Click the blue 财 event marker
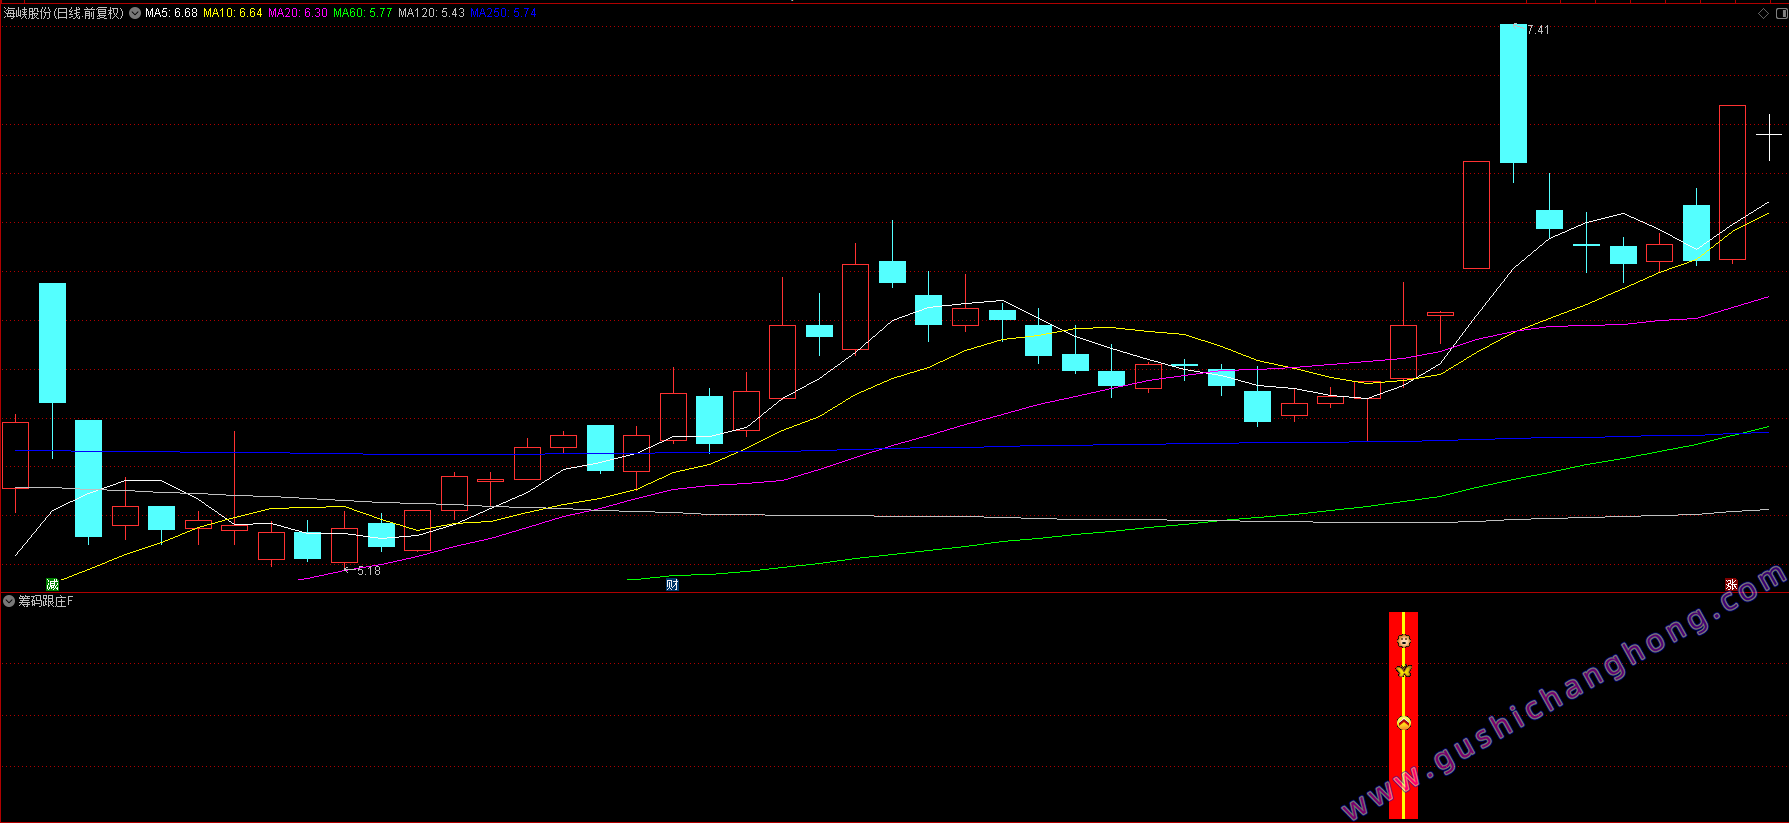The height and width of the screenshot is (823, 1789). [x=672, y=585]
